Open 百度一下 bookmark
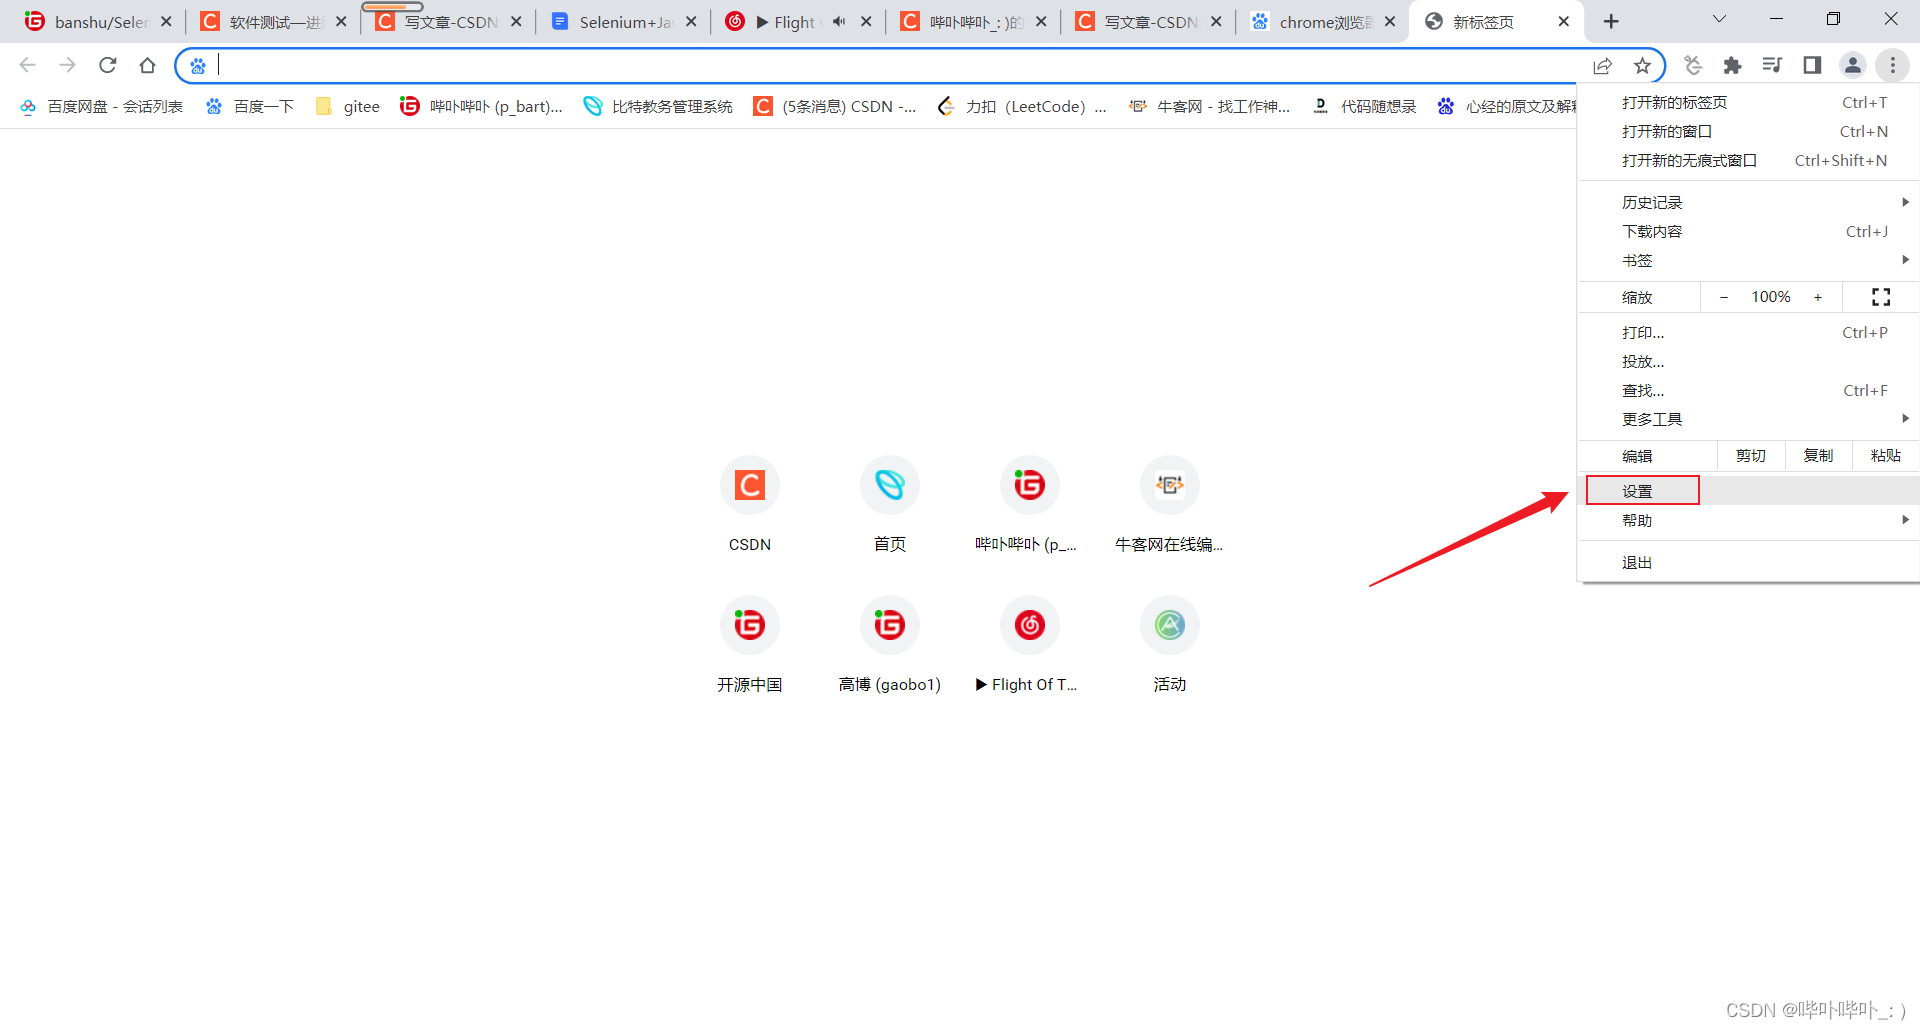 [249, 106]
